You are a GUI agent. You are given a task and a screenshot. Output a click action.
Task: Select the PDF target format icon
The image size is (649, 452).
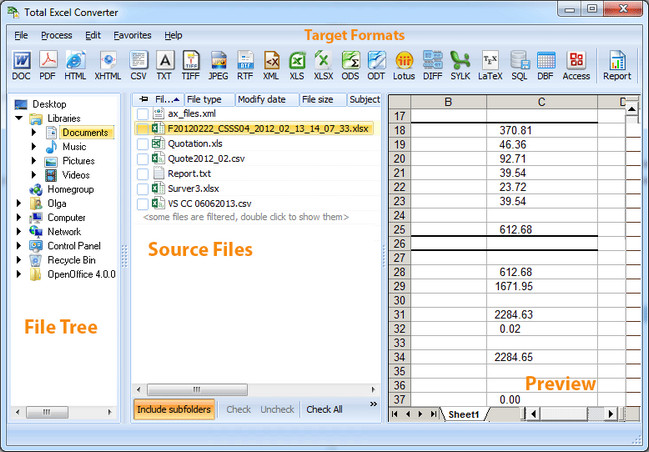[48, 65]
